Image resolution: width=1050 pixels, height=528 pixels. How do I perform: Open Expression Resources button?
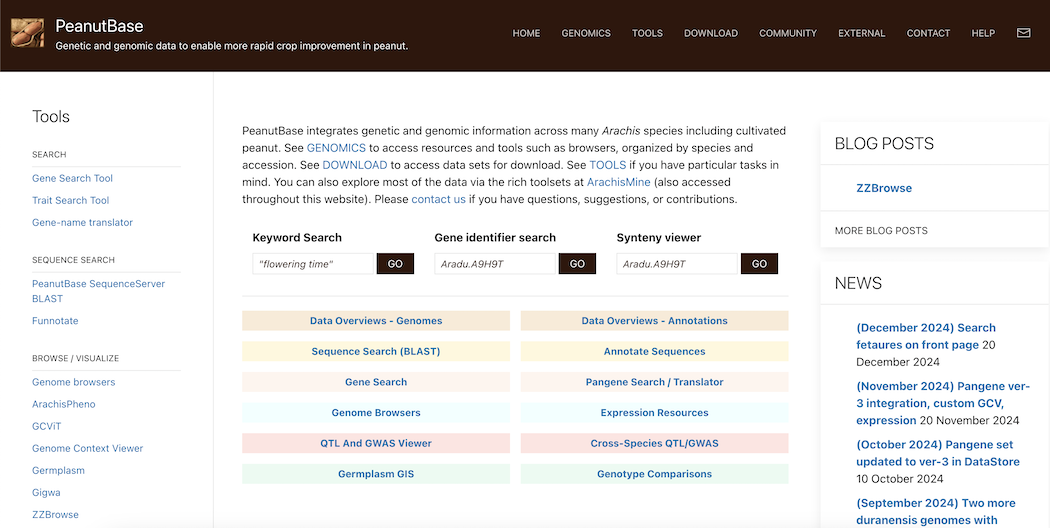coord(654,413)
